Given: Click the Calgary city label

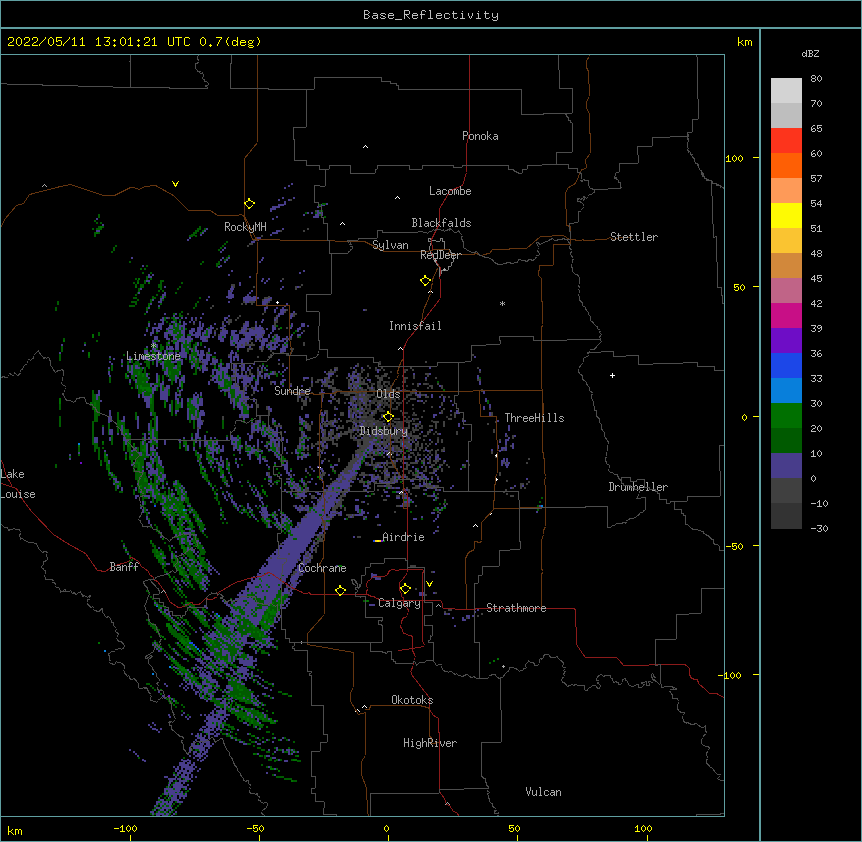Looking at the screenshot, I should [399, 603].
